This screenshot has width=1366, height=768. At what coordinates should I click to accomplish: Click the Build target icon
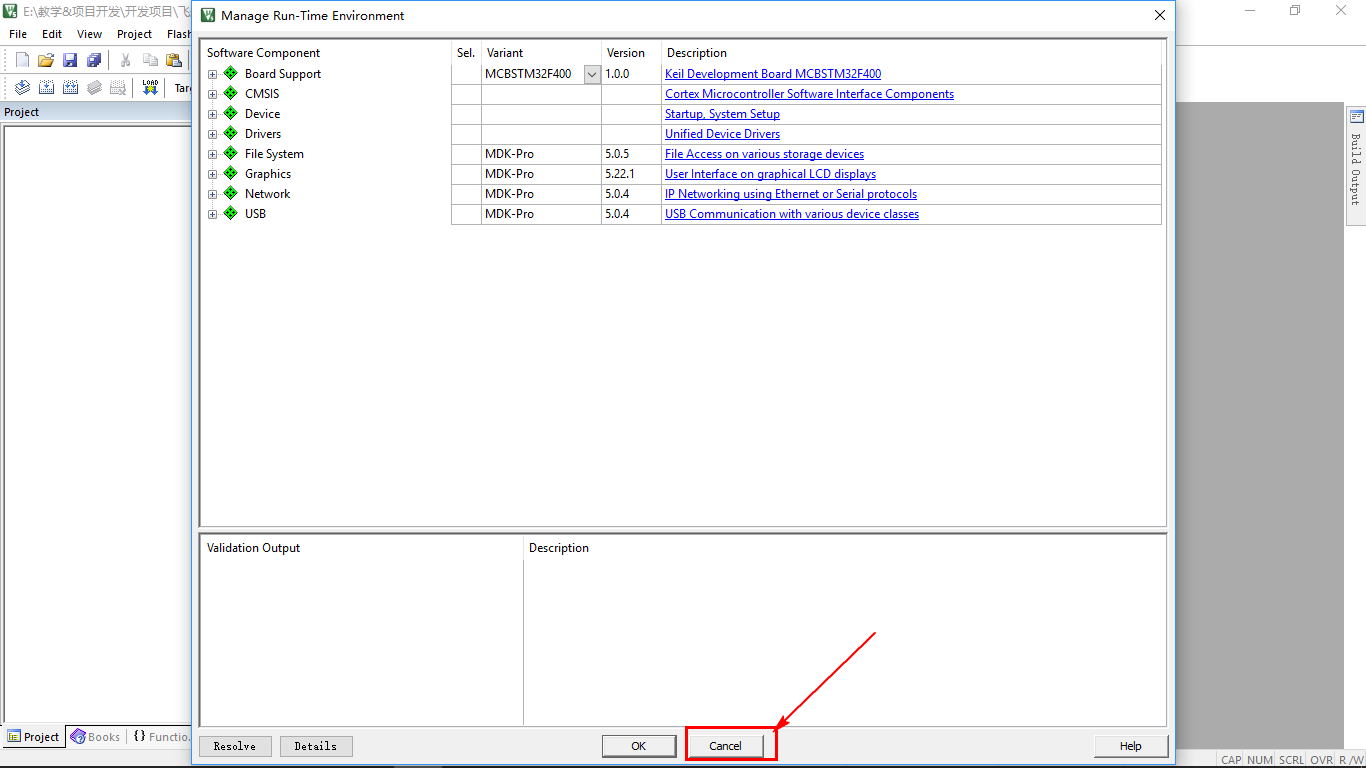pos(46,88)
